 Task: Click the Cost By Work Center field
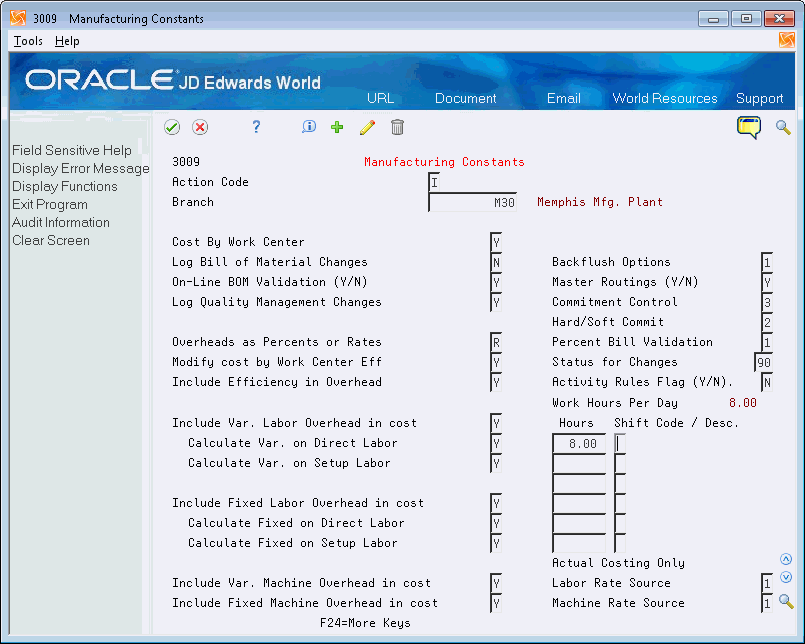point(496,242)
